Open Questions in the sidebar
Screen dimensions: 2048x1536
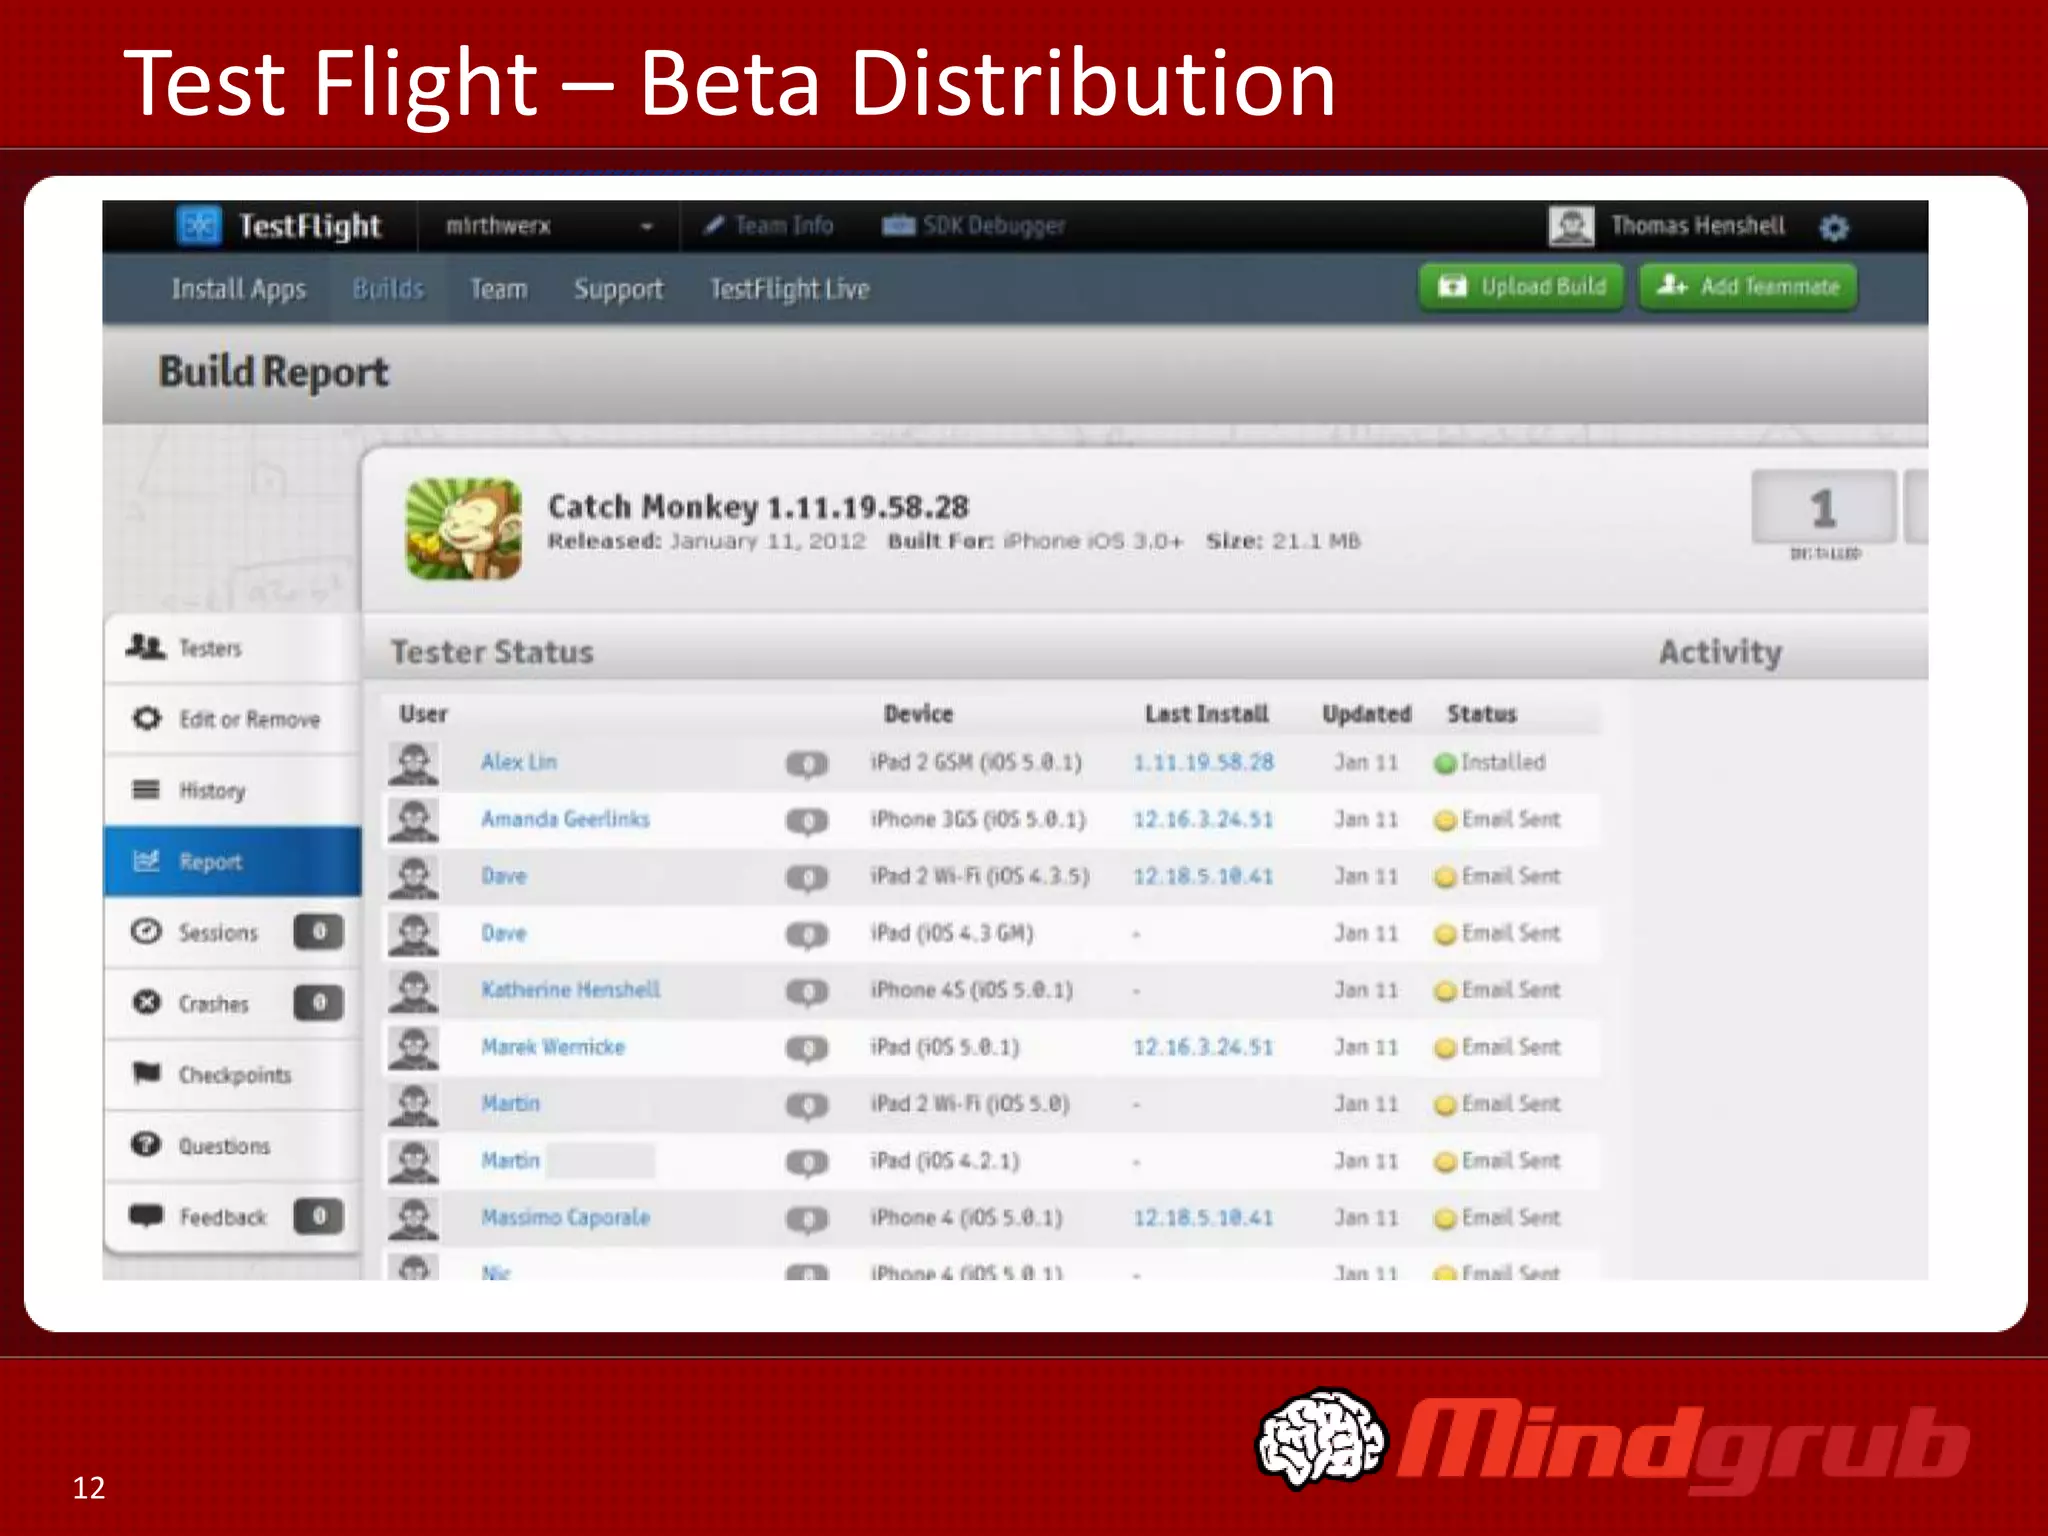[231, 1145]
